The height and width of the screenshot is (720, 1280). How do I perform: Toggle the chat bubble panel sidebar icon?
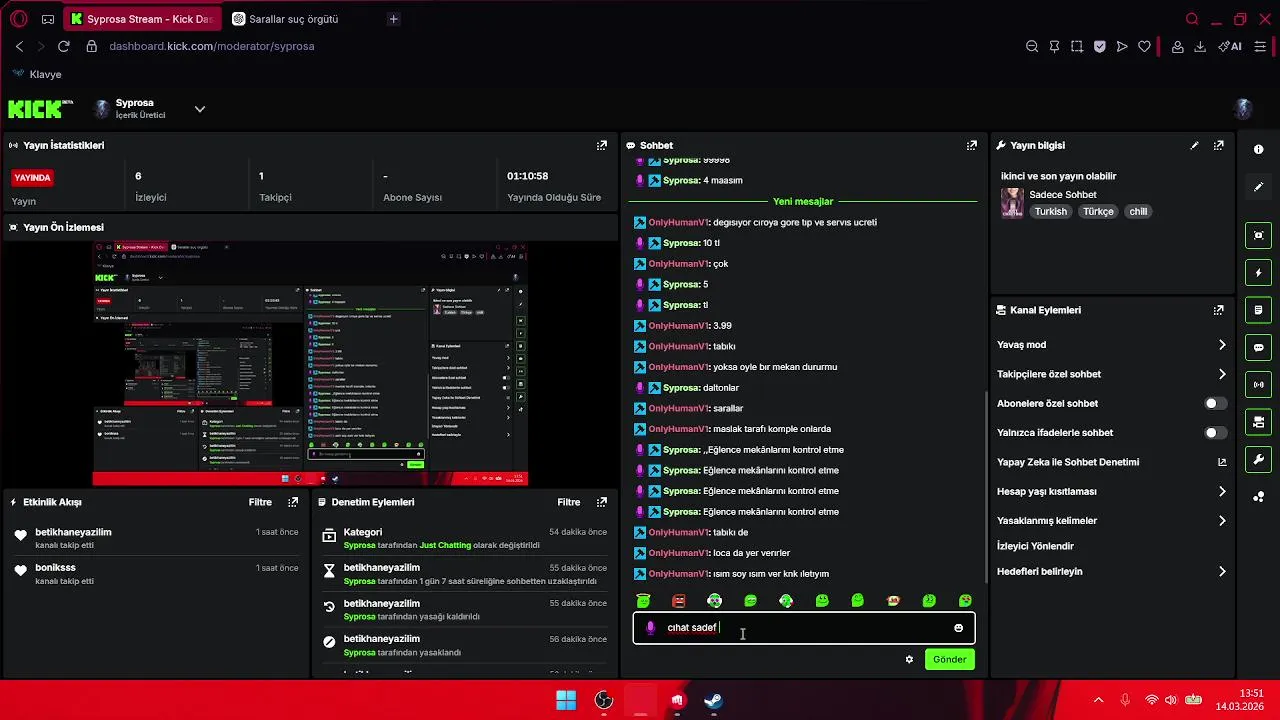1258,347
